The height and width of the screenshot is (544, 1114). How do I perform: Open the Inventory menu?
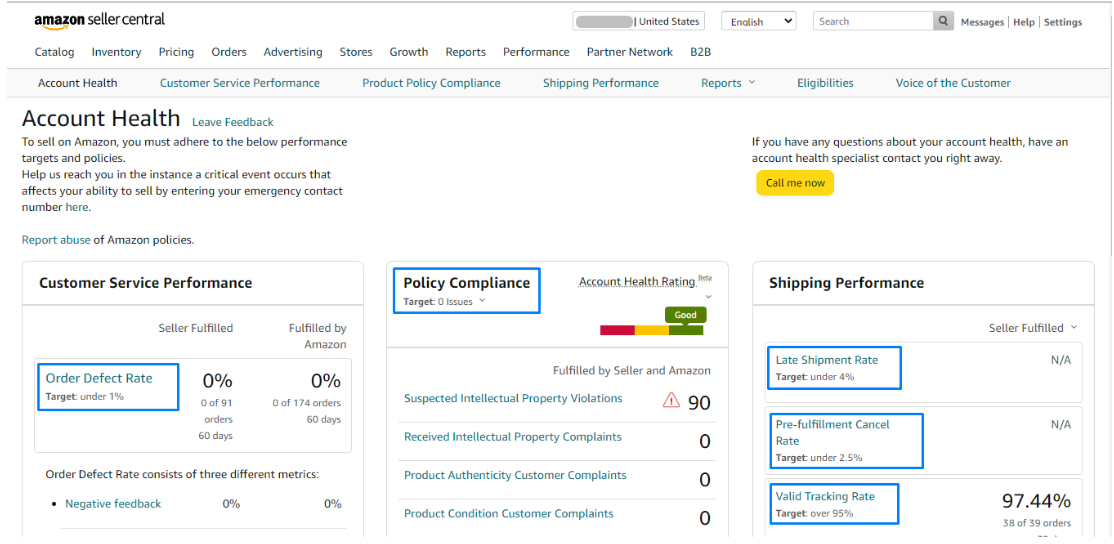click(x=116, y=52)
